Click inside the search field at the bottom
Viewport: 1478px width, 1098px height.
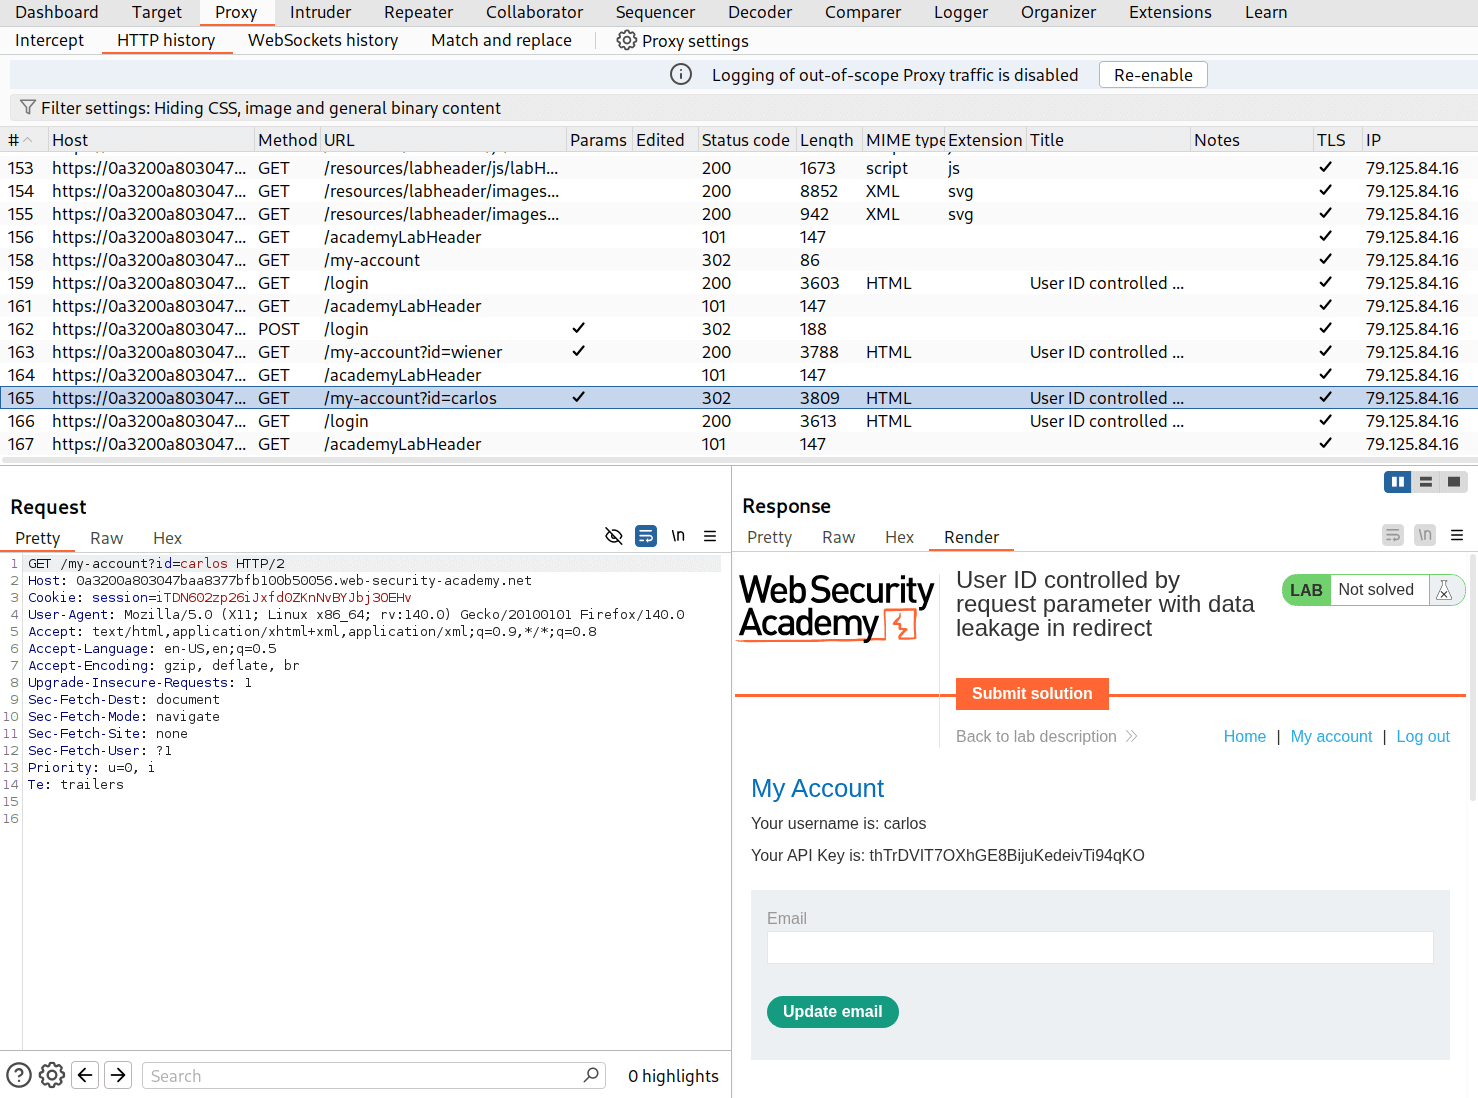point(370,1075)
